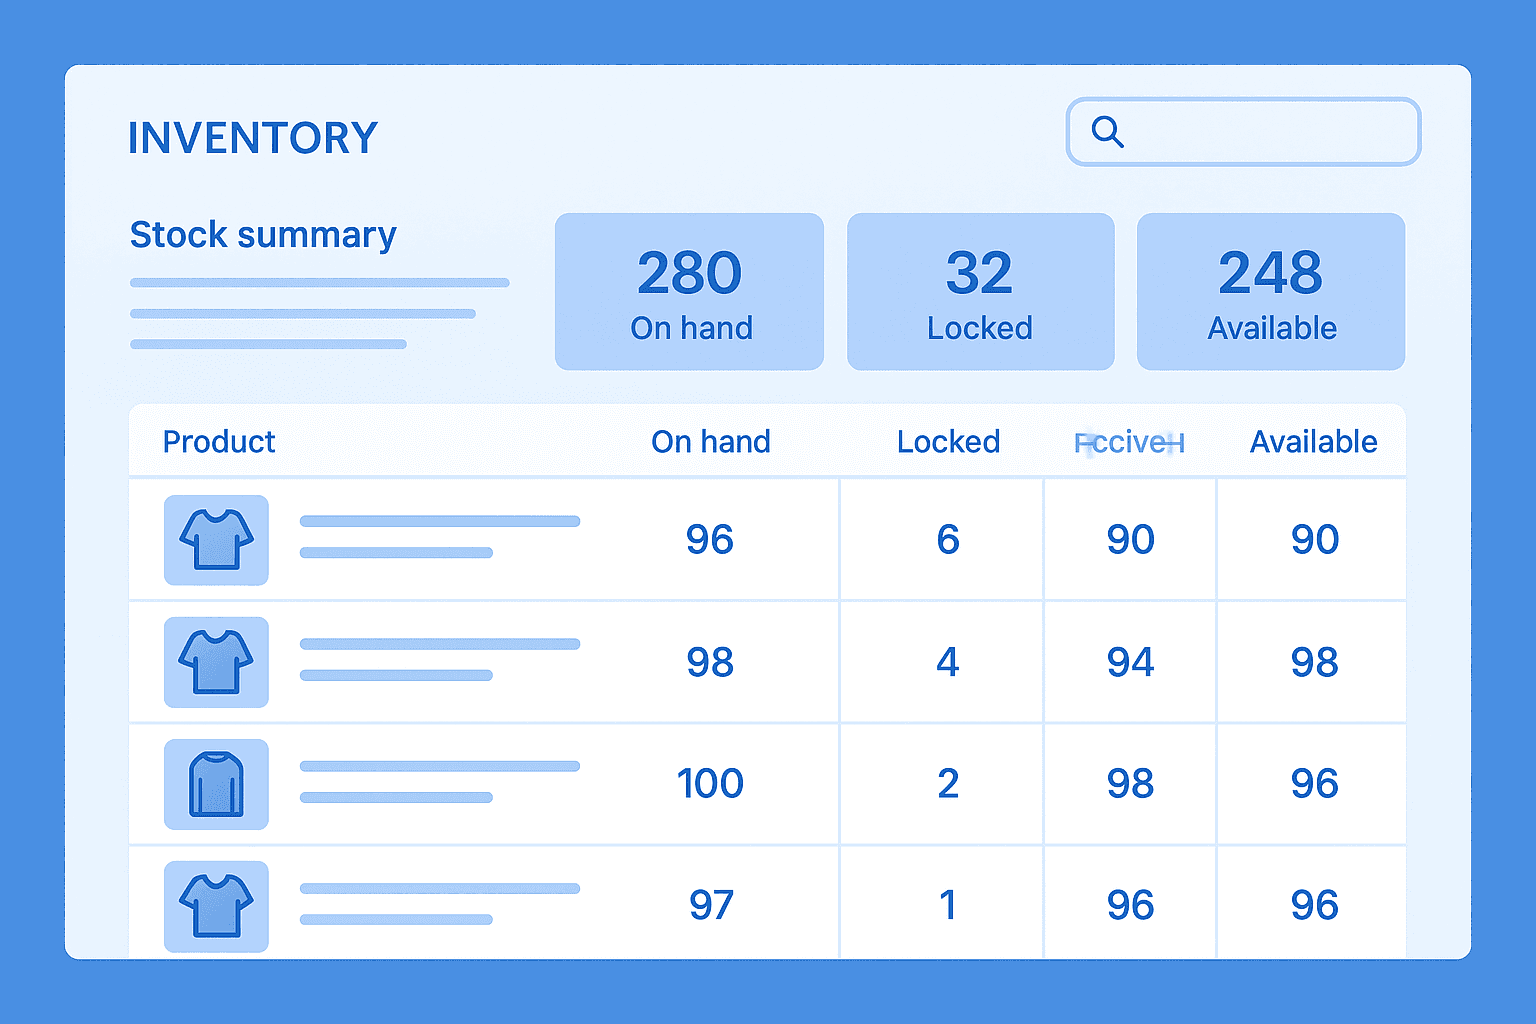Sort by the Available column header
Image resolution: width=1536 pixels, height=1024 pixels.
pyautogui.click(x=1313, y=442)
